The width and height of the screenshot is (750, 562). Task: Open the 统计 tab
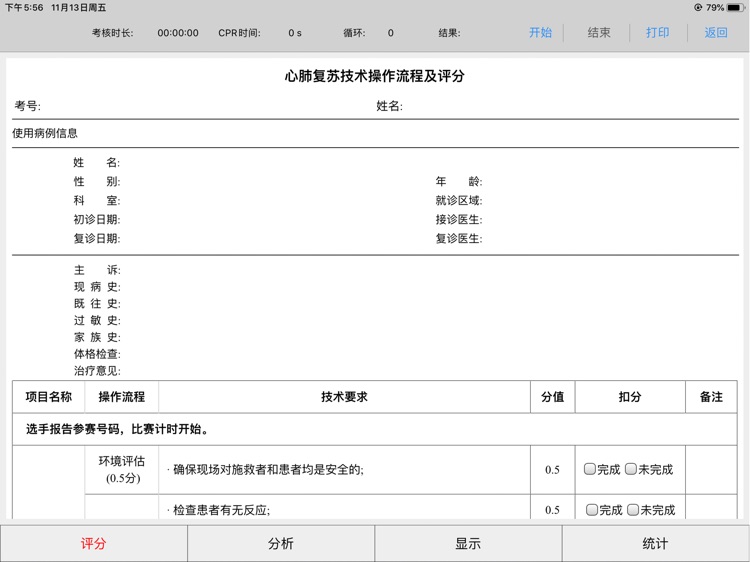tap(656, 543)
